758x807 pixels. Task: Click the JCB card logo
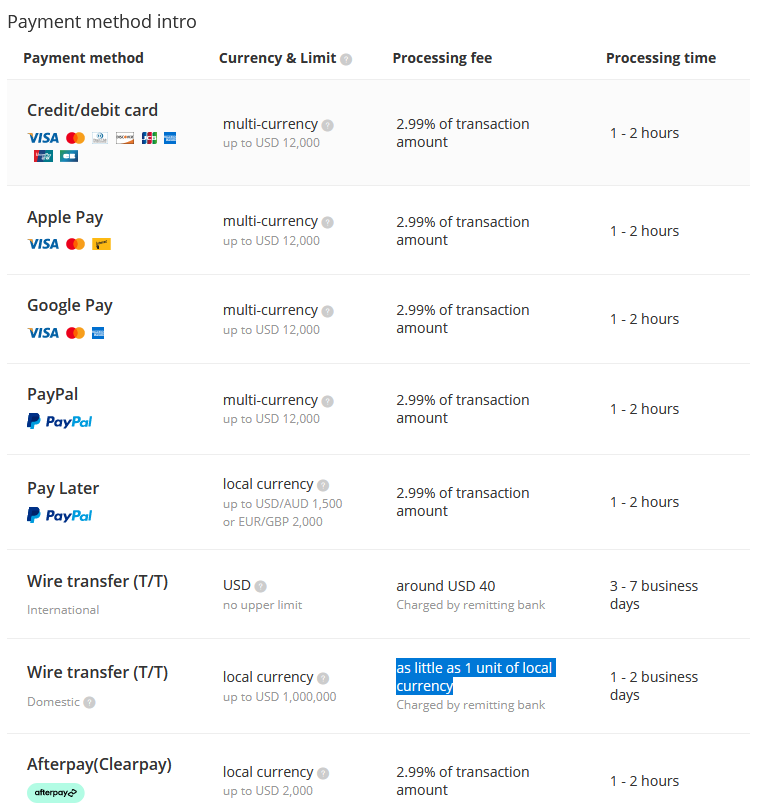[x=149, y=138]
